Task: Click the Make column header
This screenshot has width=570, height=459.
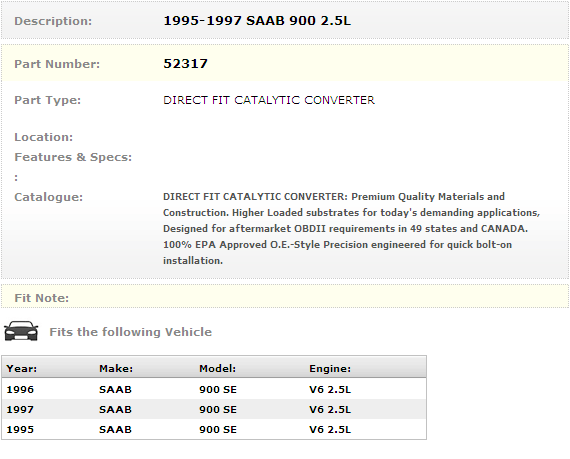Action: coord(116,369)
